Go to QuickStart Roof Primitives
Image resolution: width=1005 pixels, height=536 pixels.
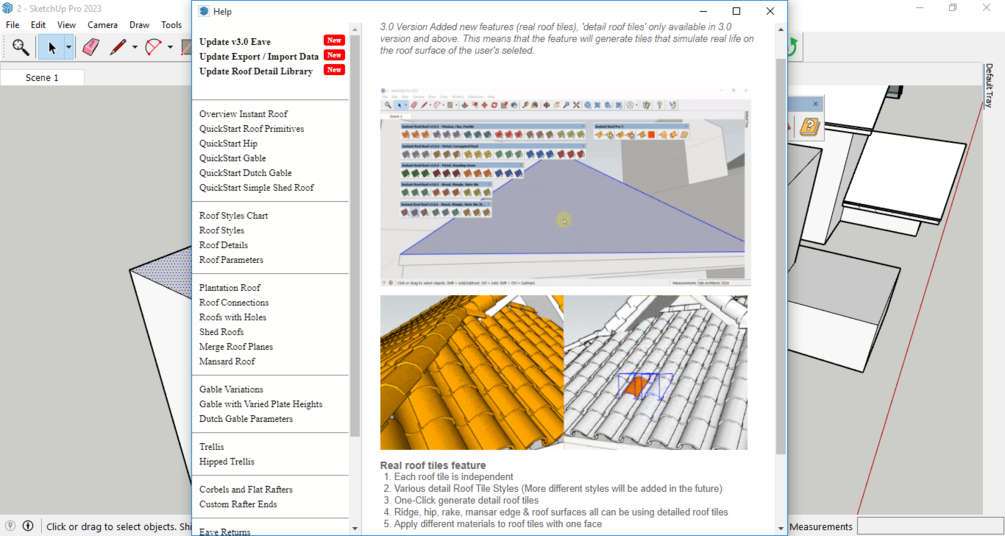251,129
